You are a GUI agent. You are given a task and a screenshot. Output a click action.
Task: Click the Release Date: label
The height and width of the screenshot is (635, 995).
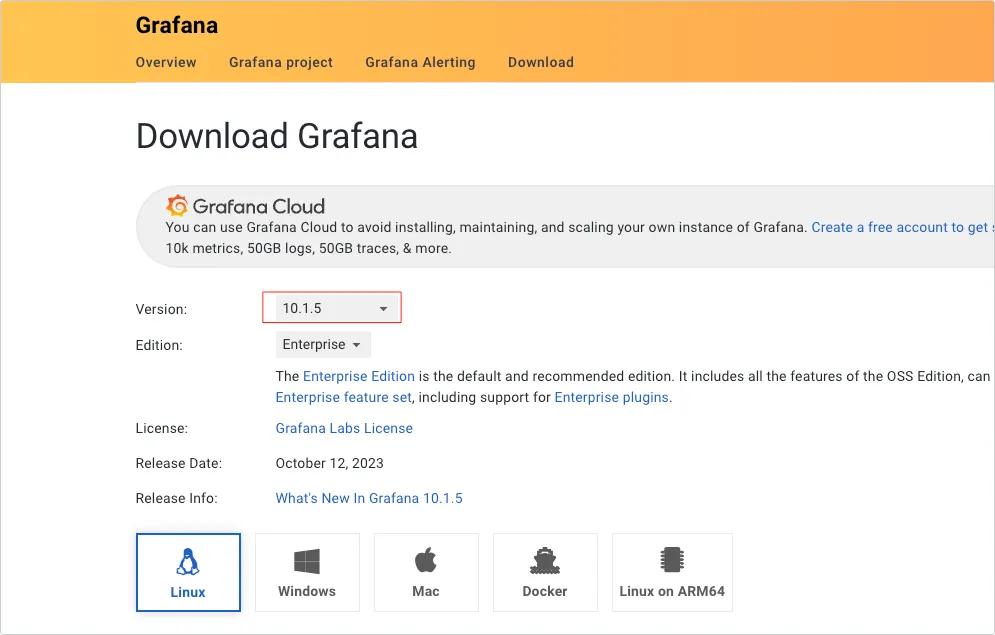[179, 463]
